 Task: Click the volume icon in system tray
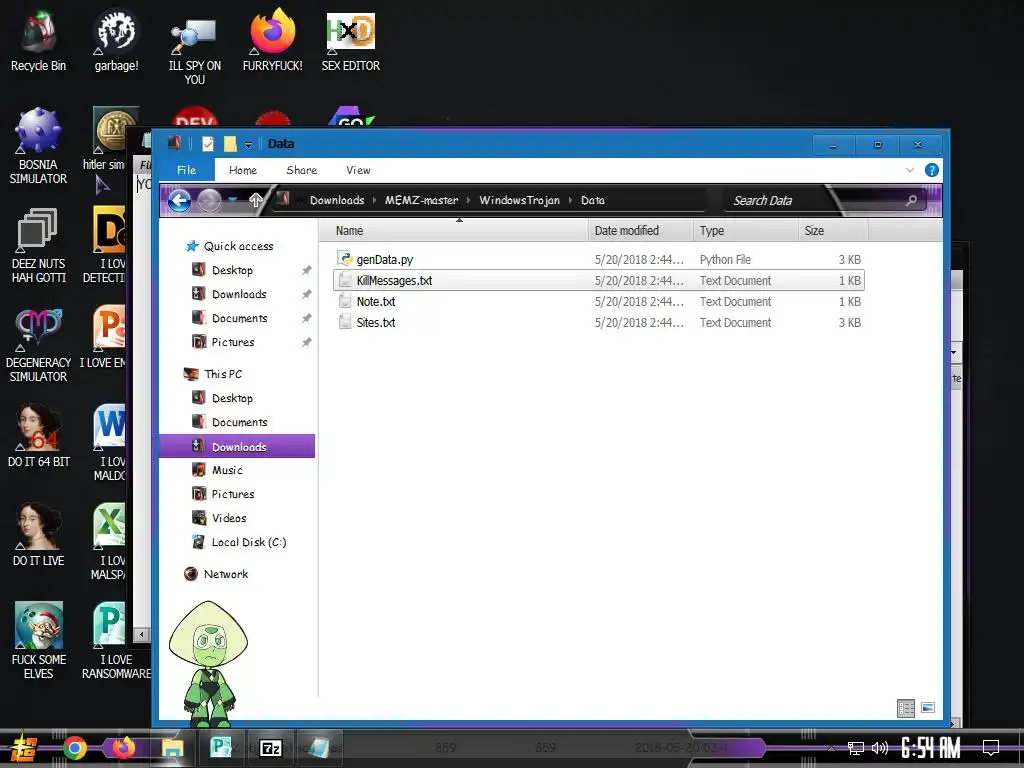coord(880,748)
